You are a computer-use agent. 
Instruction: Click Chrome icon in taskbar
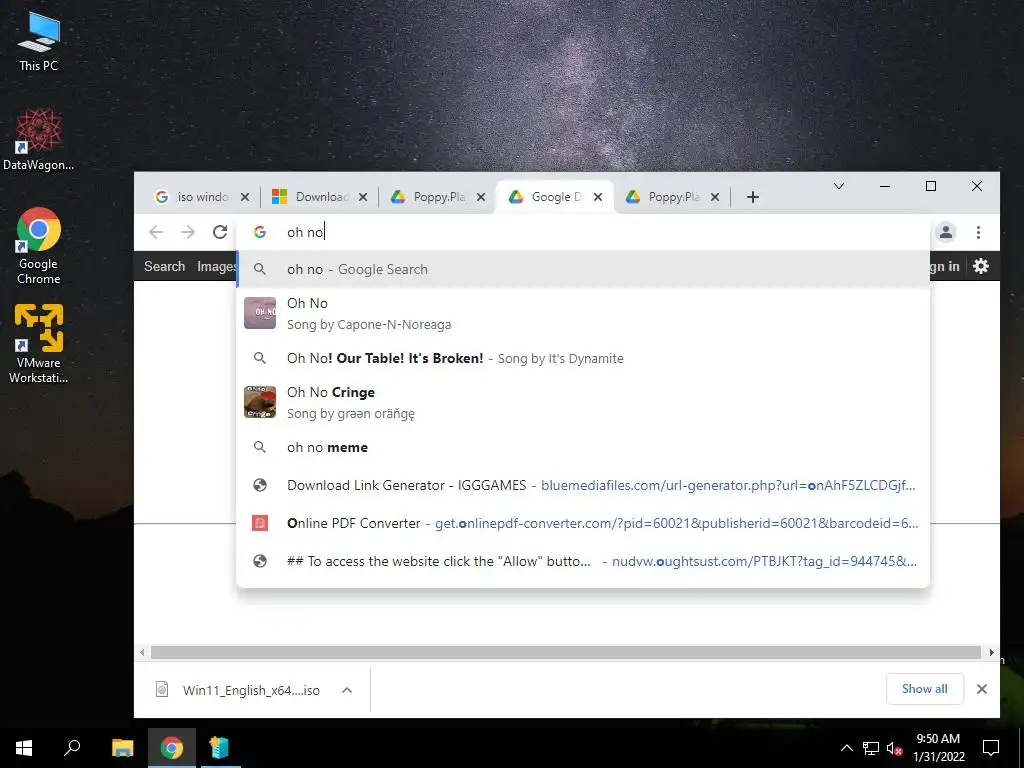click(172, 748)
